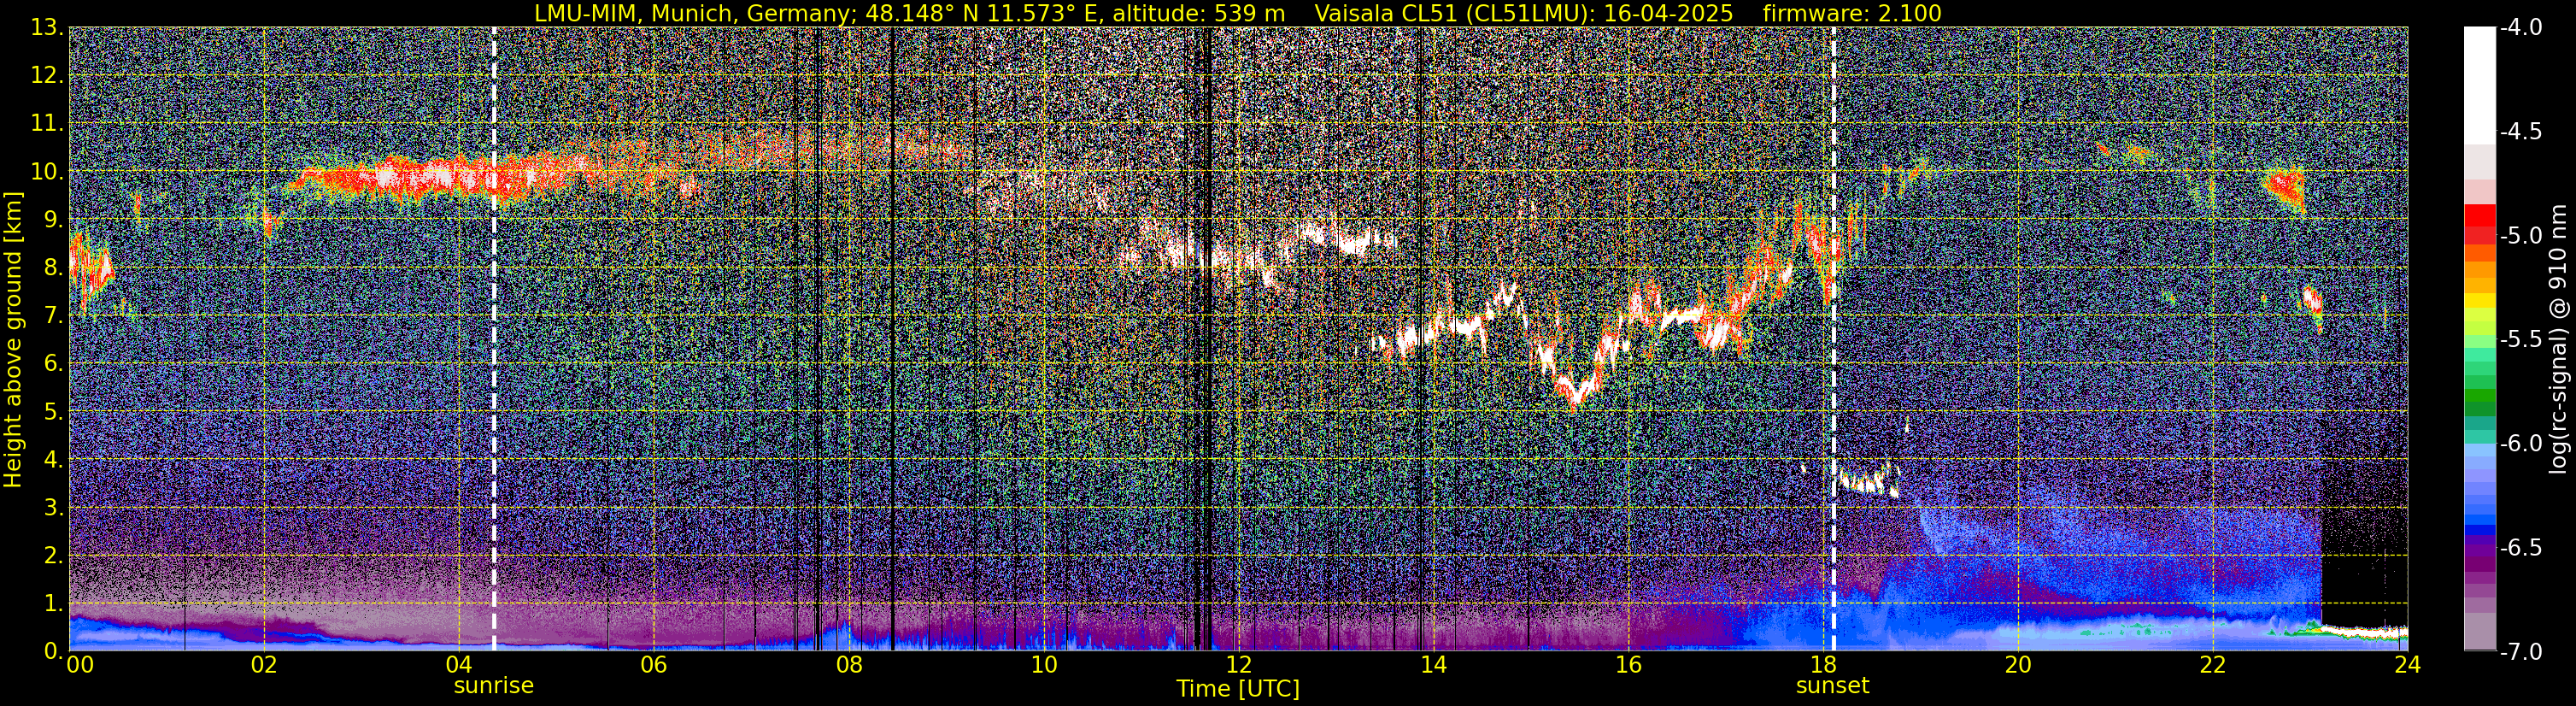Click the 'Time [UTC]' axis title
The image size is (2576, 706).
point(1238,689)
